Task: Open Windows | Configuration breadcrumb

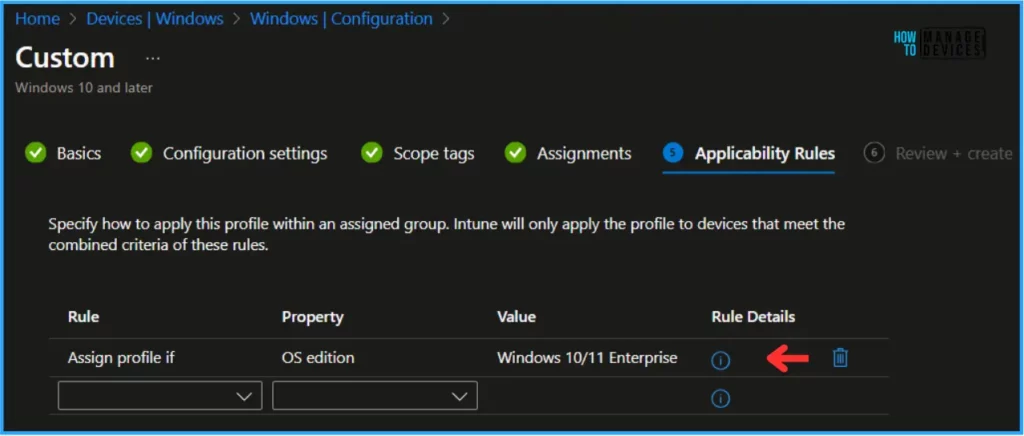Action: point(341,19)
